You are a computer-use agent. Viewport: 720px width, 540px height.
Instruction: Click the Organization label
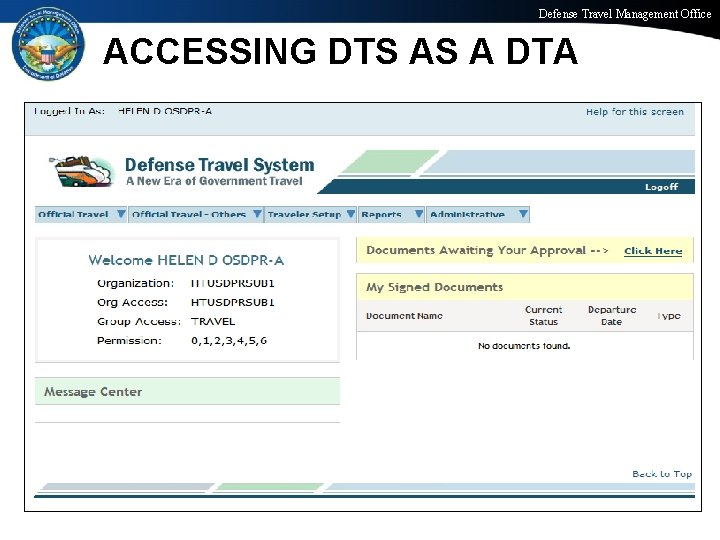tap(135, 283)
